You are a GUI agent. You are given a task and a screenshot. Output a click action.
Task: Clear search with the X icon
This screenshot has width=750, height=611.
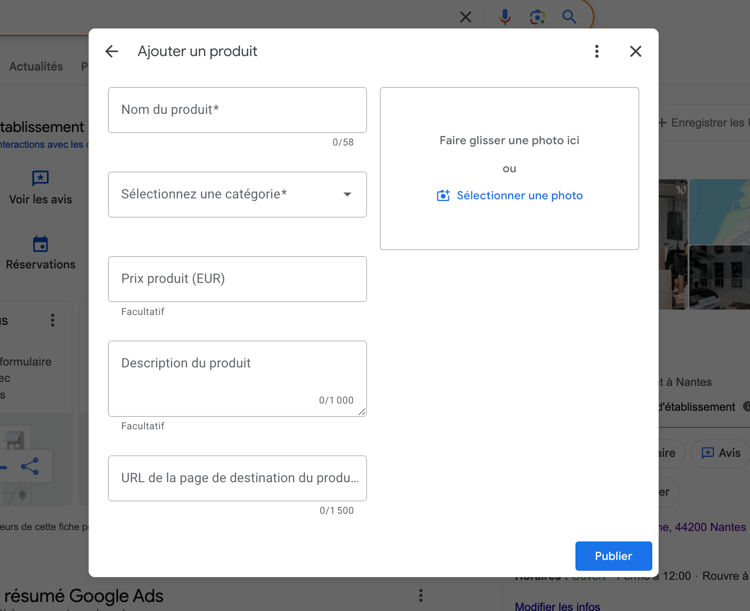click(x=466, y=17)
